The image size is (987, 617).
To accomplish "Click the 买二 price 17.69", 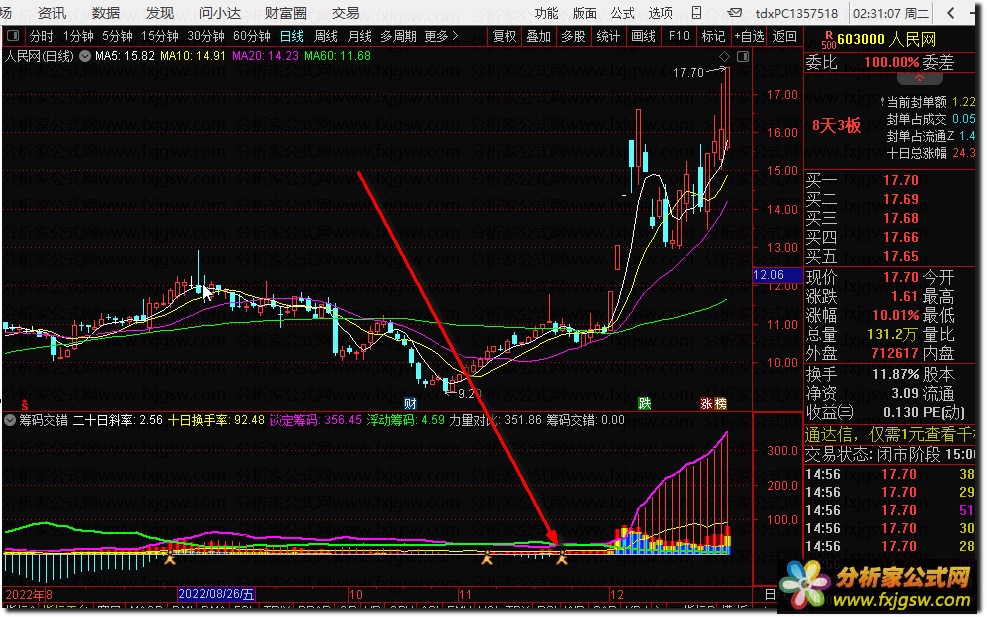I will click(901, 199).
